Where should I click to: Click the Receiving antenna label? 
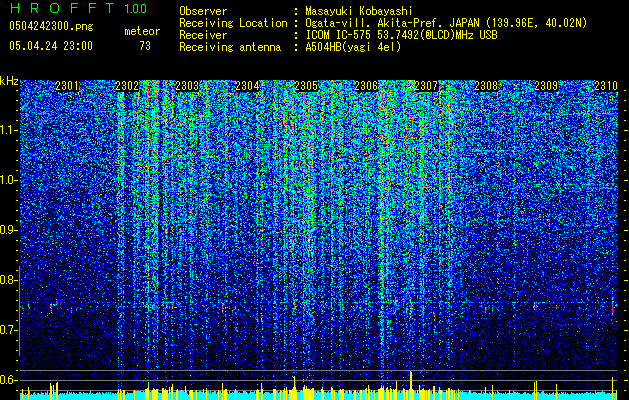(230, 47)
